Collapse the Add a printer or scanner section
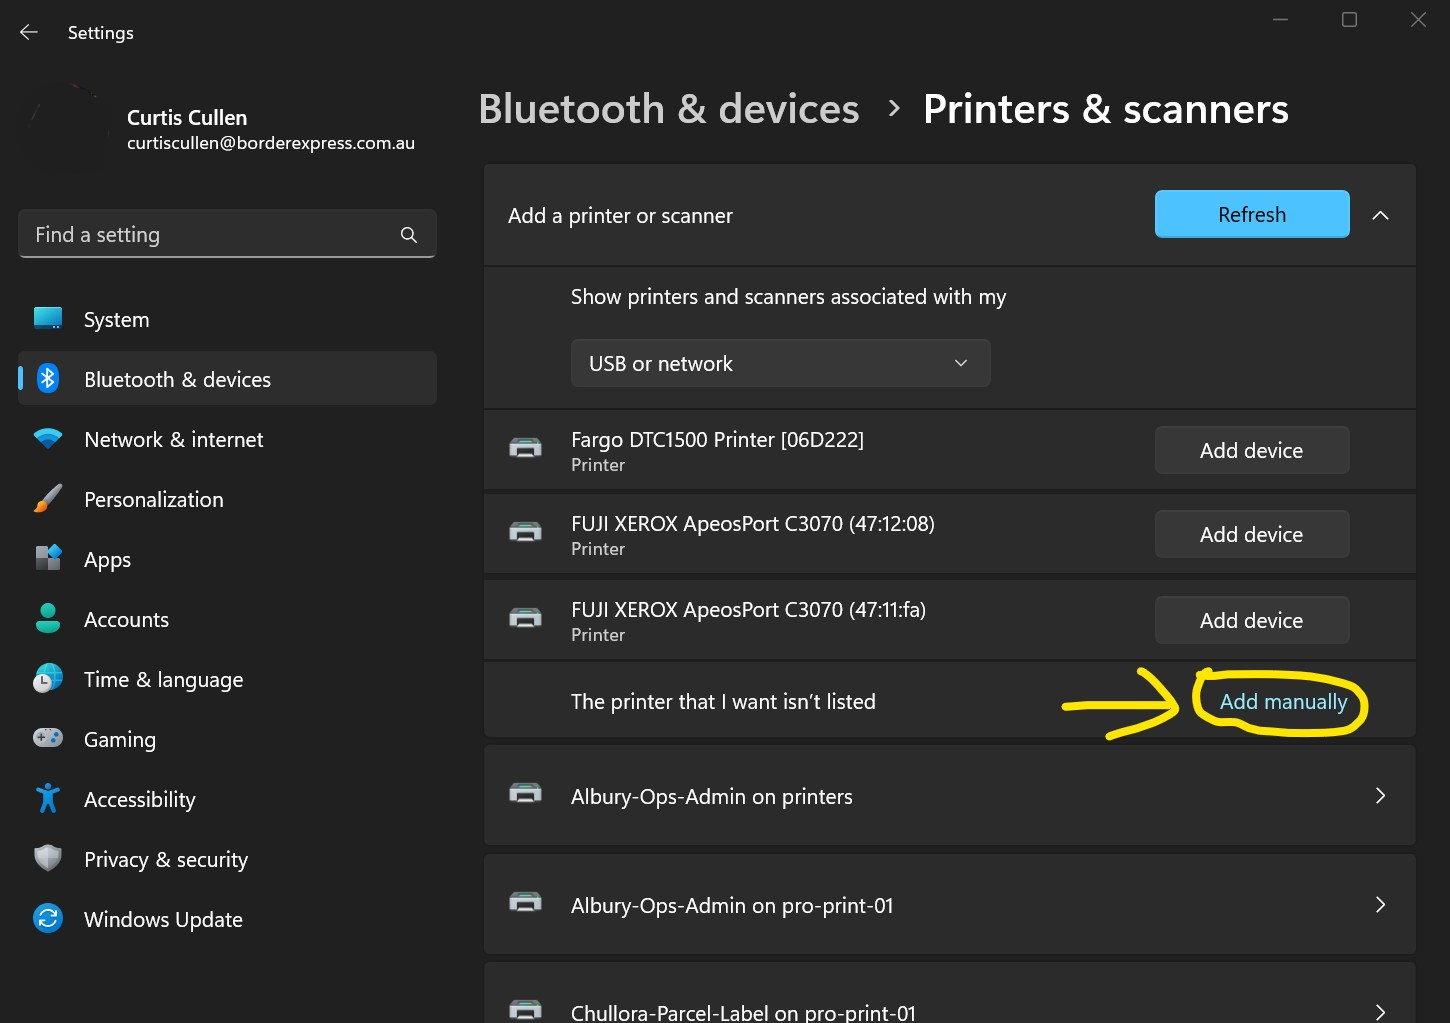This screenshot has width=1450, height=1023. (1380, 215)
